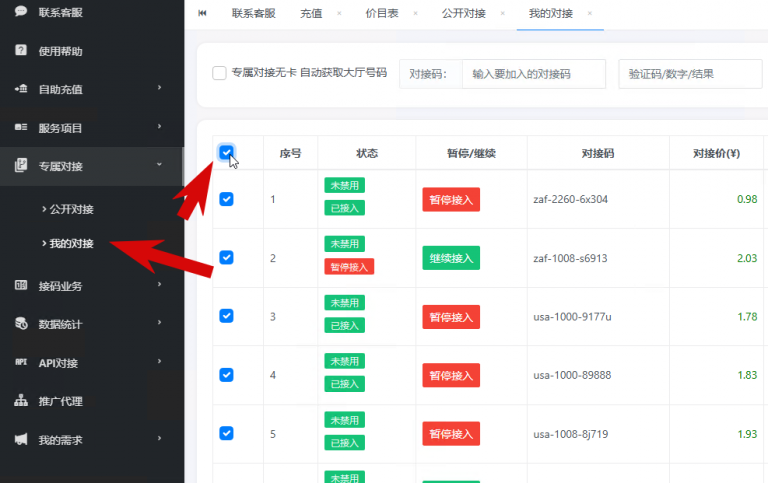Expand the 自助充值 menu chevron
Screen dimensions: 768x483
point(159,88)
